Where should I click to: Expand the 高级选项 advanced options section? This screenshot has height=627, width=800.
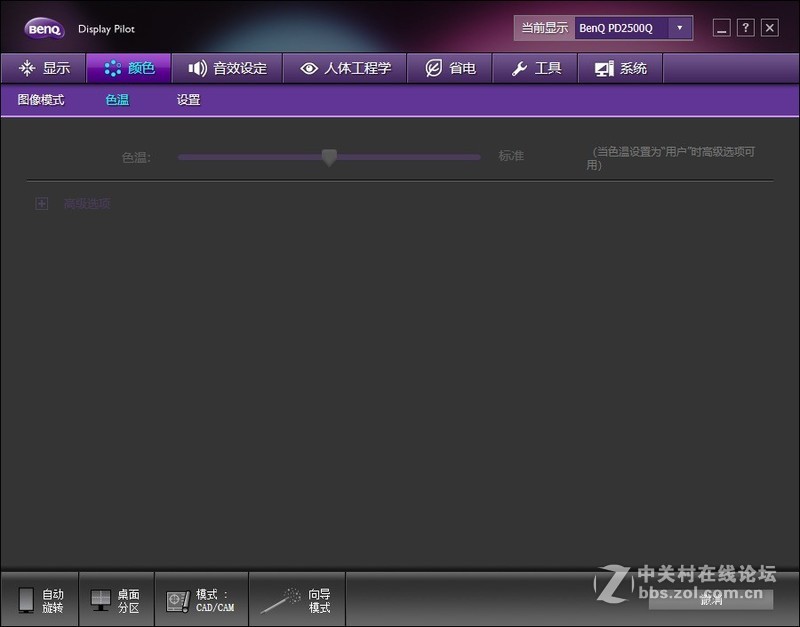(x=41, y=203)
